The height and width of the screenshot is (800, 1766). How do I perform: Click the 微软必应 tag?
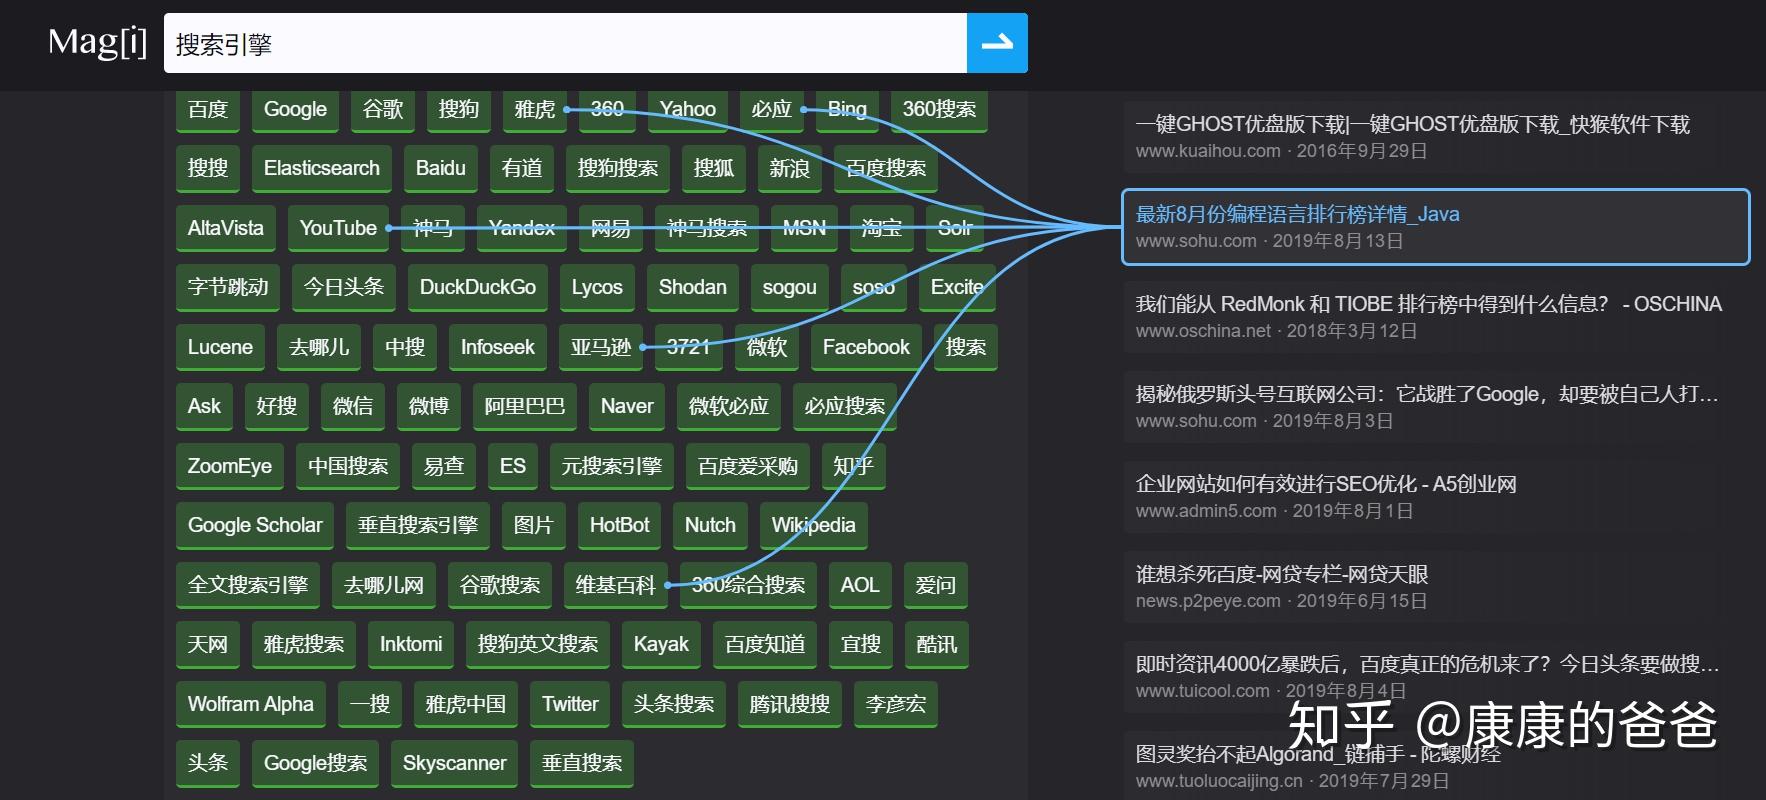click(x=729, y=406)
